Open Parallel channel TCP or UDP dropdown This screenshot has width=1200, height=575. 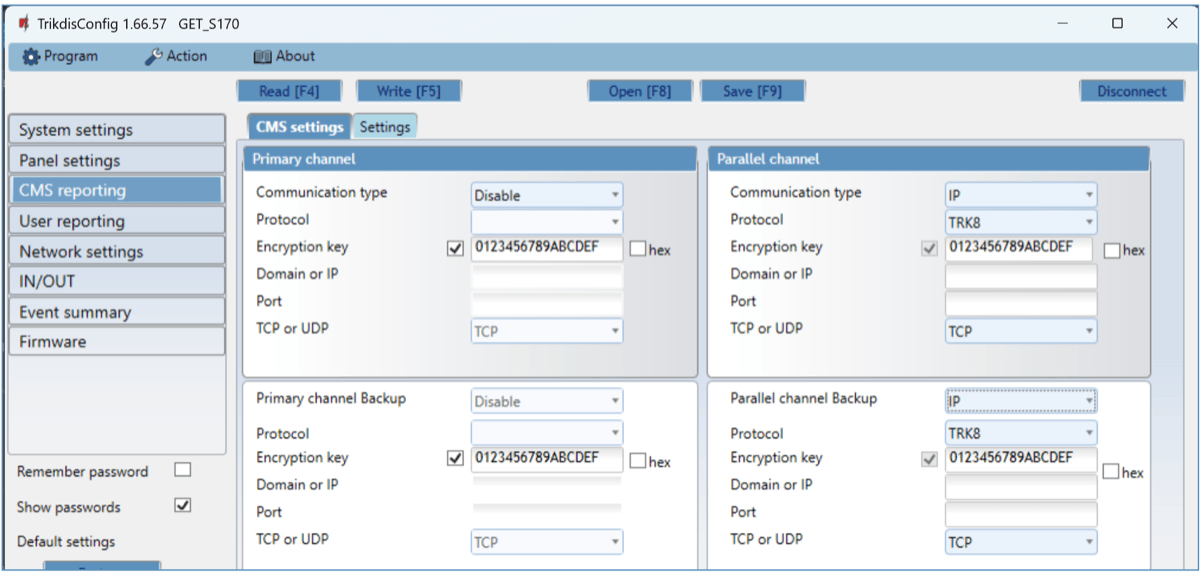coord(1020,331)
